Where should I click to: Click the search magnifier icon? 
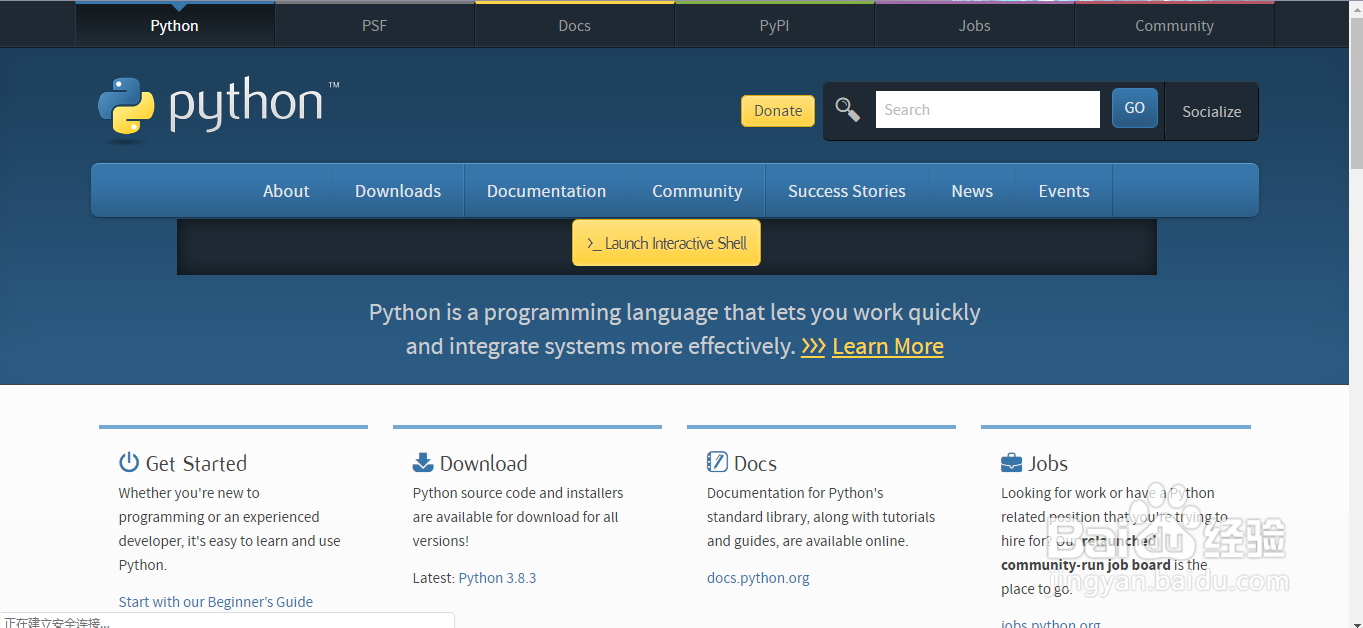847,110
